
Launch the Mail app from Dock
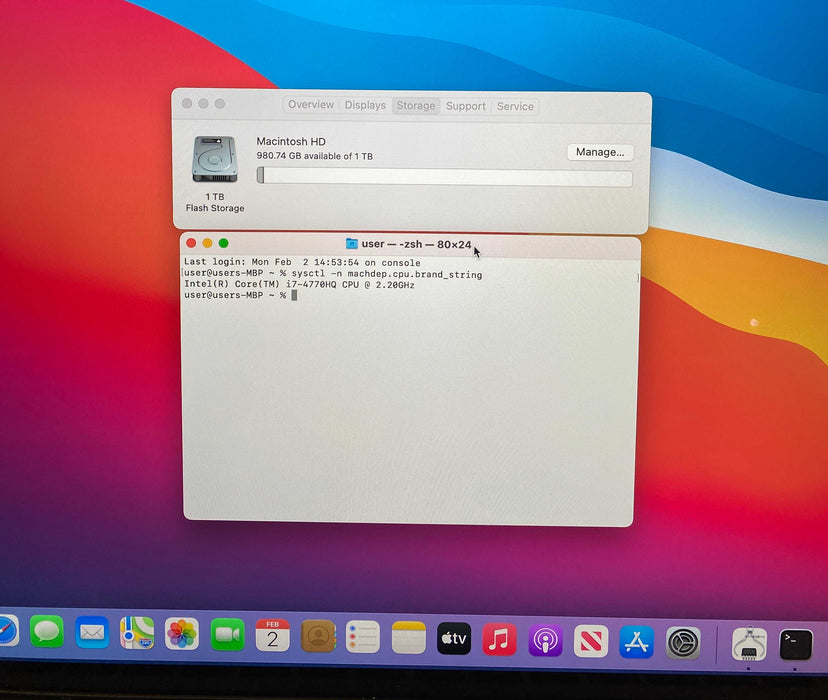tap(92, 632)
